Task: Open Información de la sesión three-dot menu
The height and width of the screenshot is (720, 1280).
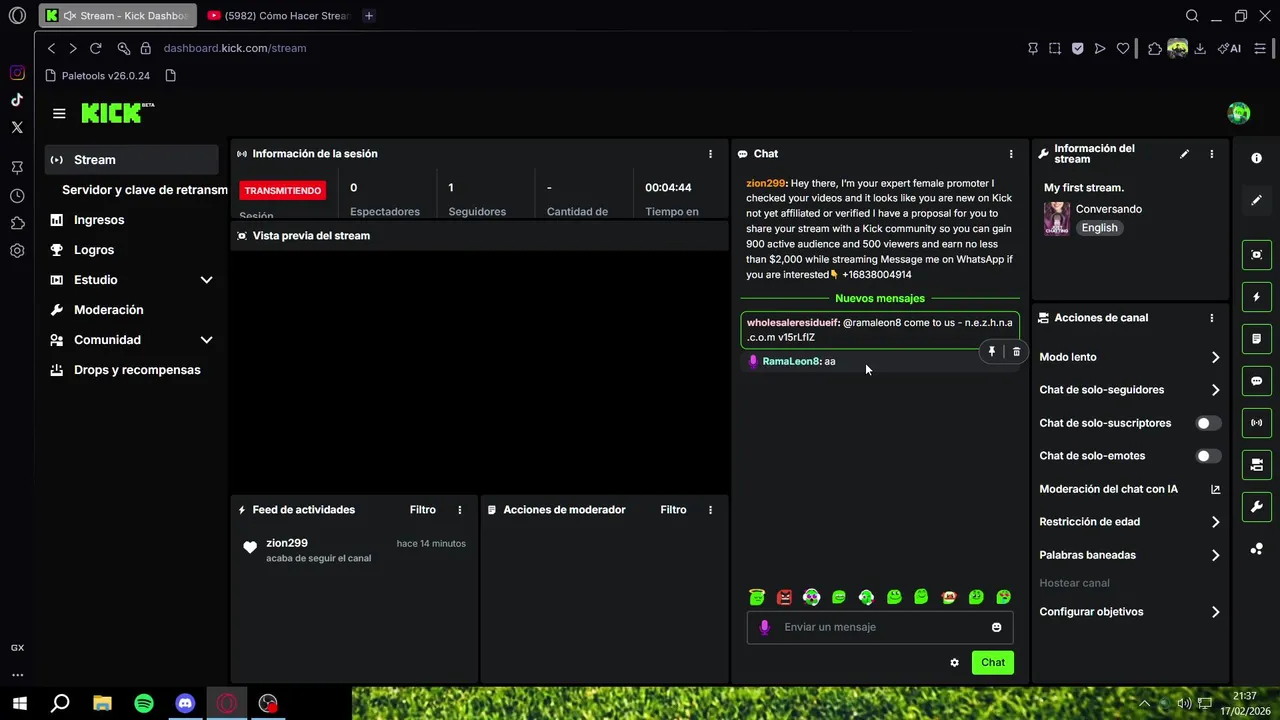Action: coord(711,154)
